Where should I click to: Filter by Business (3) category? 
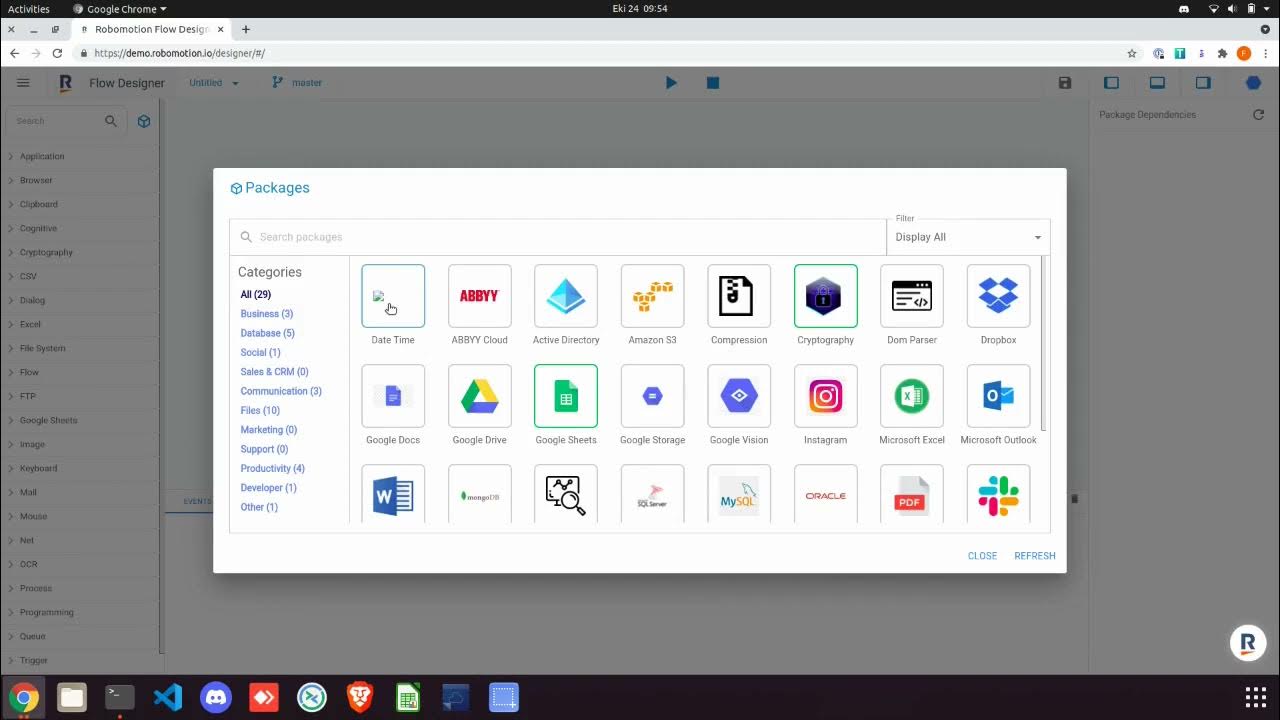[x=266, y=314]
